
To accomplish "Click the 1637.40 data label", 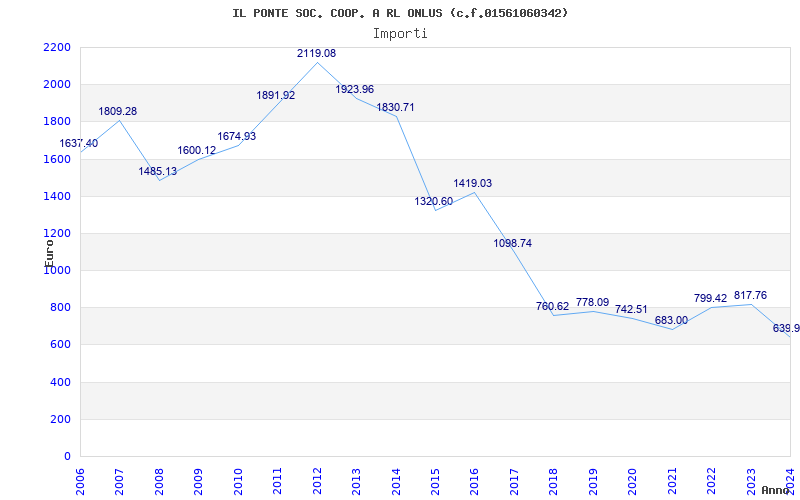I will tap(79, 143).
